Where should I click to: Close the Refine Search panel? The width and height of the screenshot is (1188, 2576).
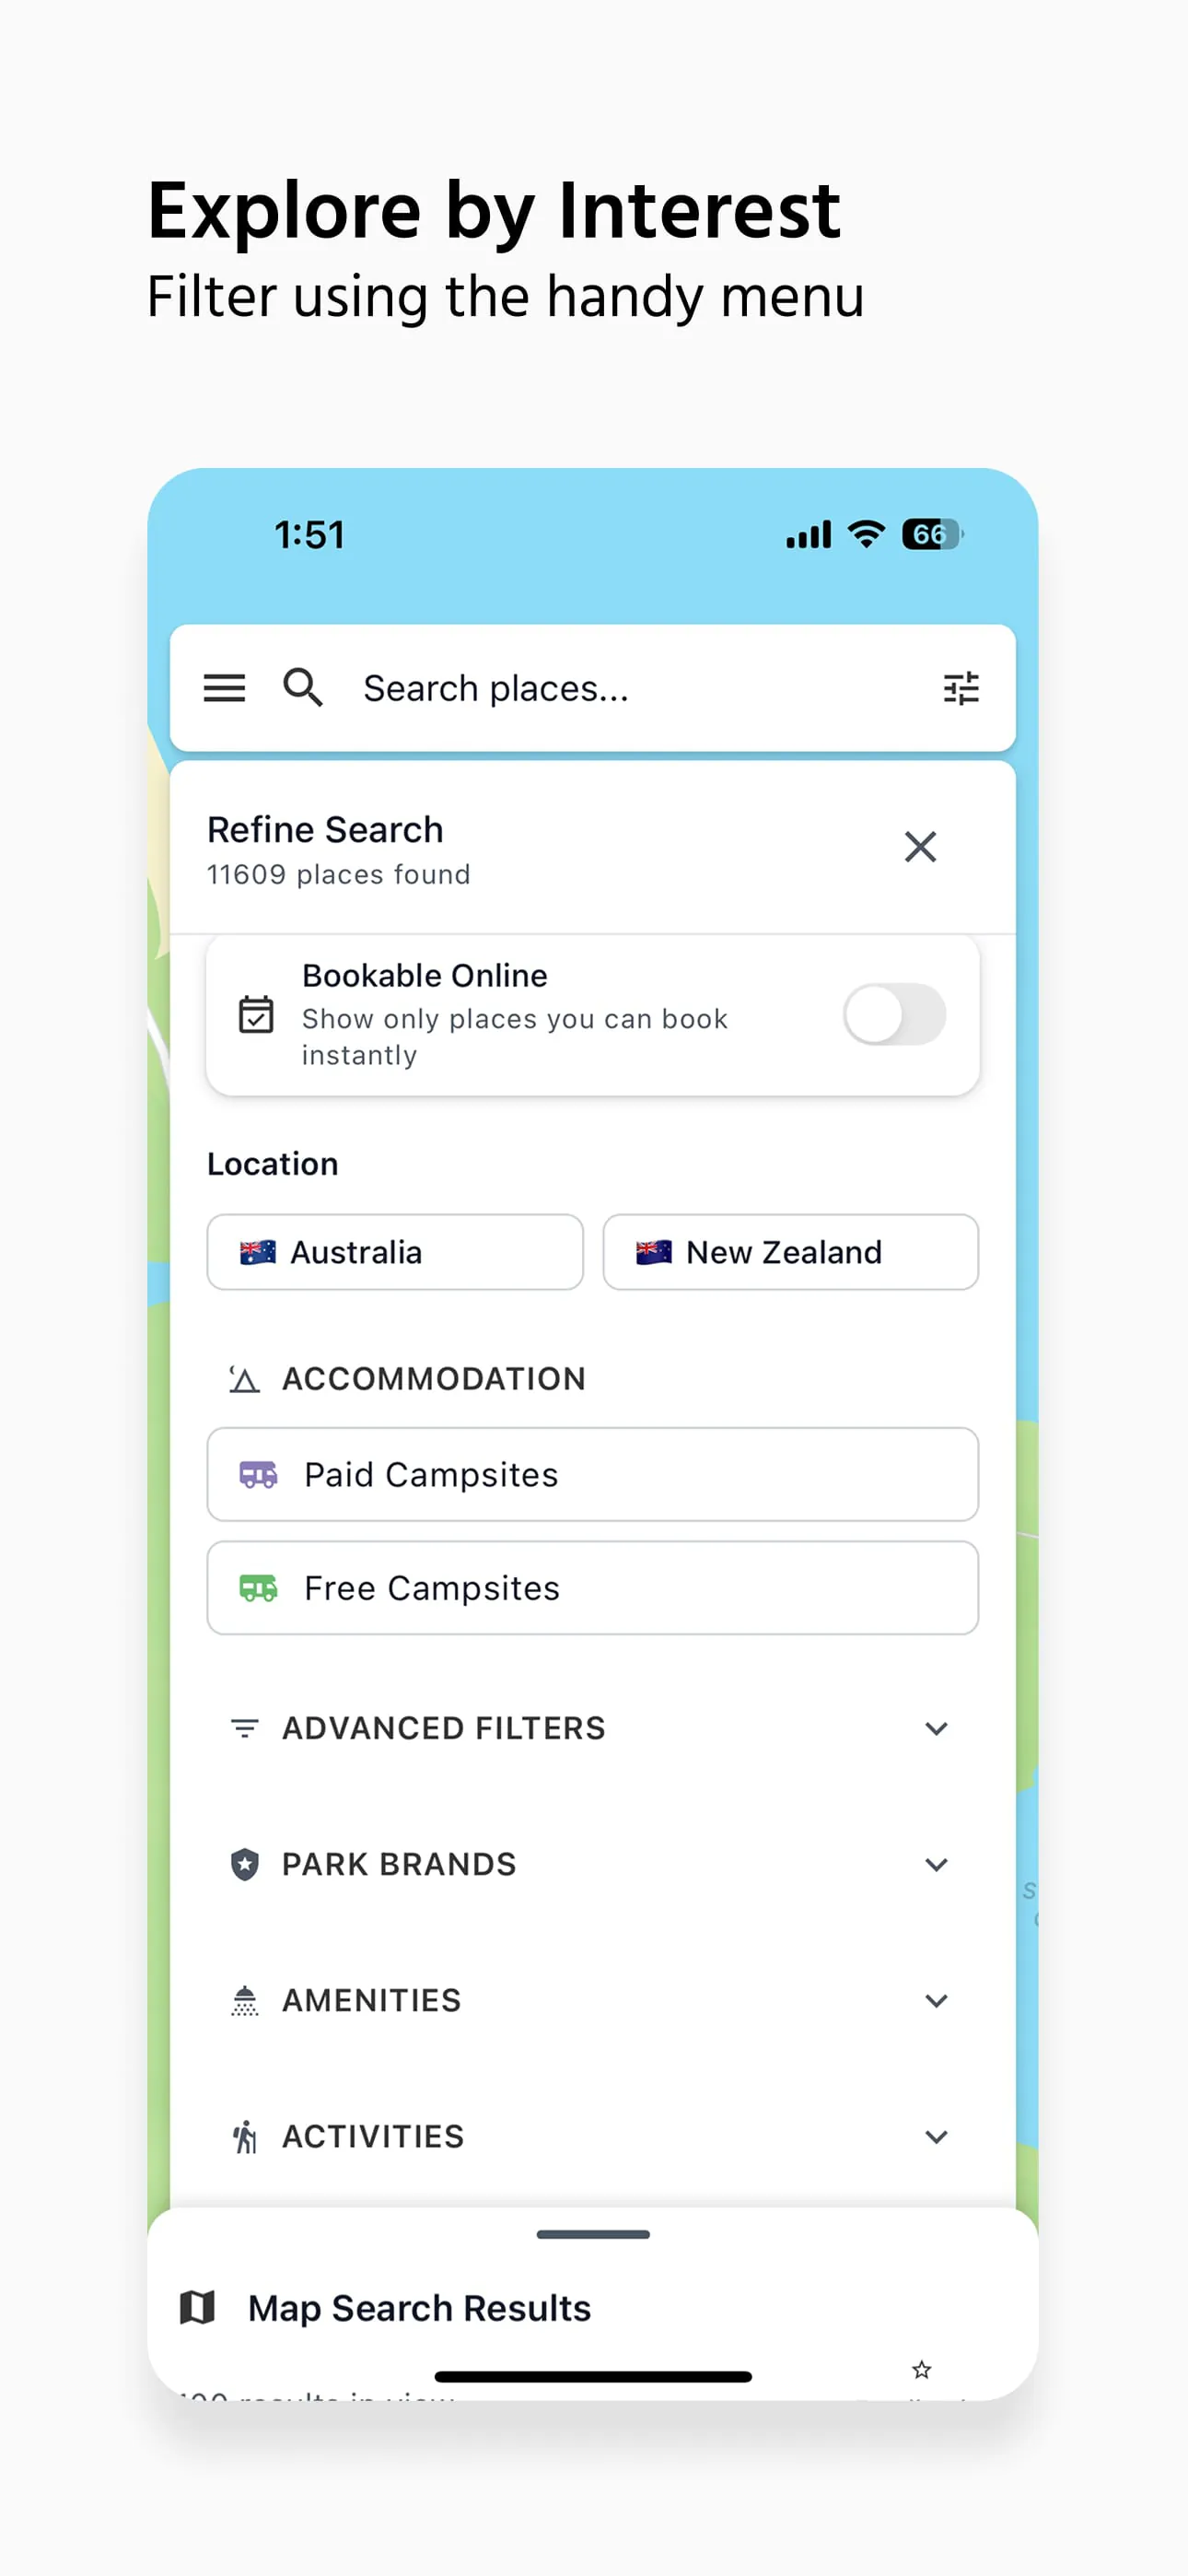click(920, 847)
